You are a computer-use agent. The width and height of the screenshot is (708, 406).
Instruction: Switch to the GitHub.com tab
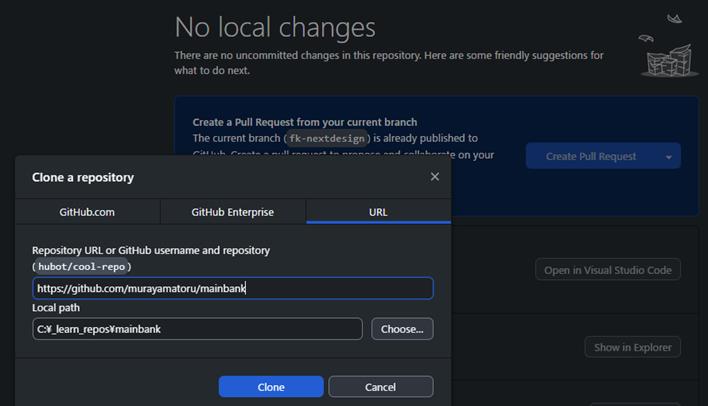point(88,212)
